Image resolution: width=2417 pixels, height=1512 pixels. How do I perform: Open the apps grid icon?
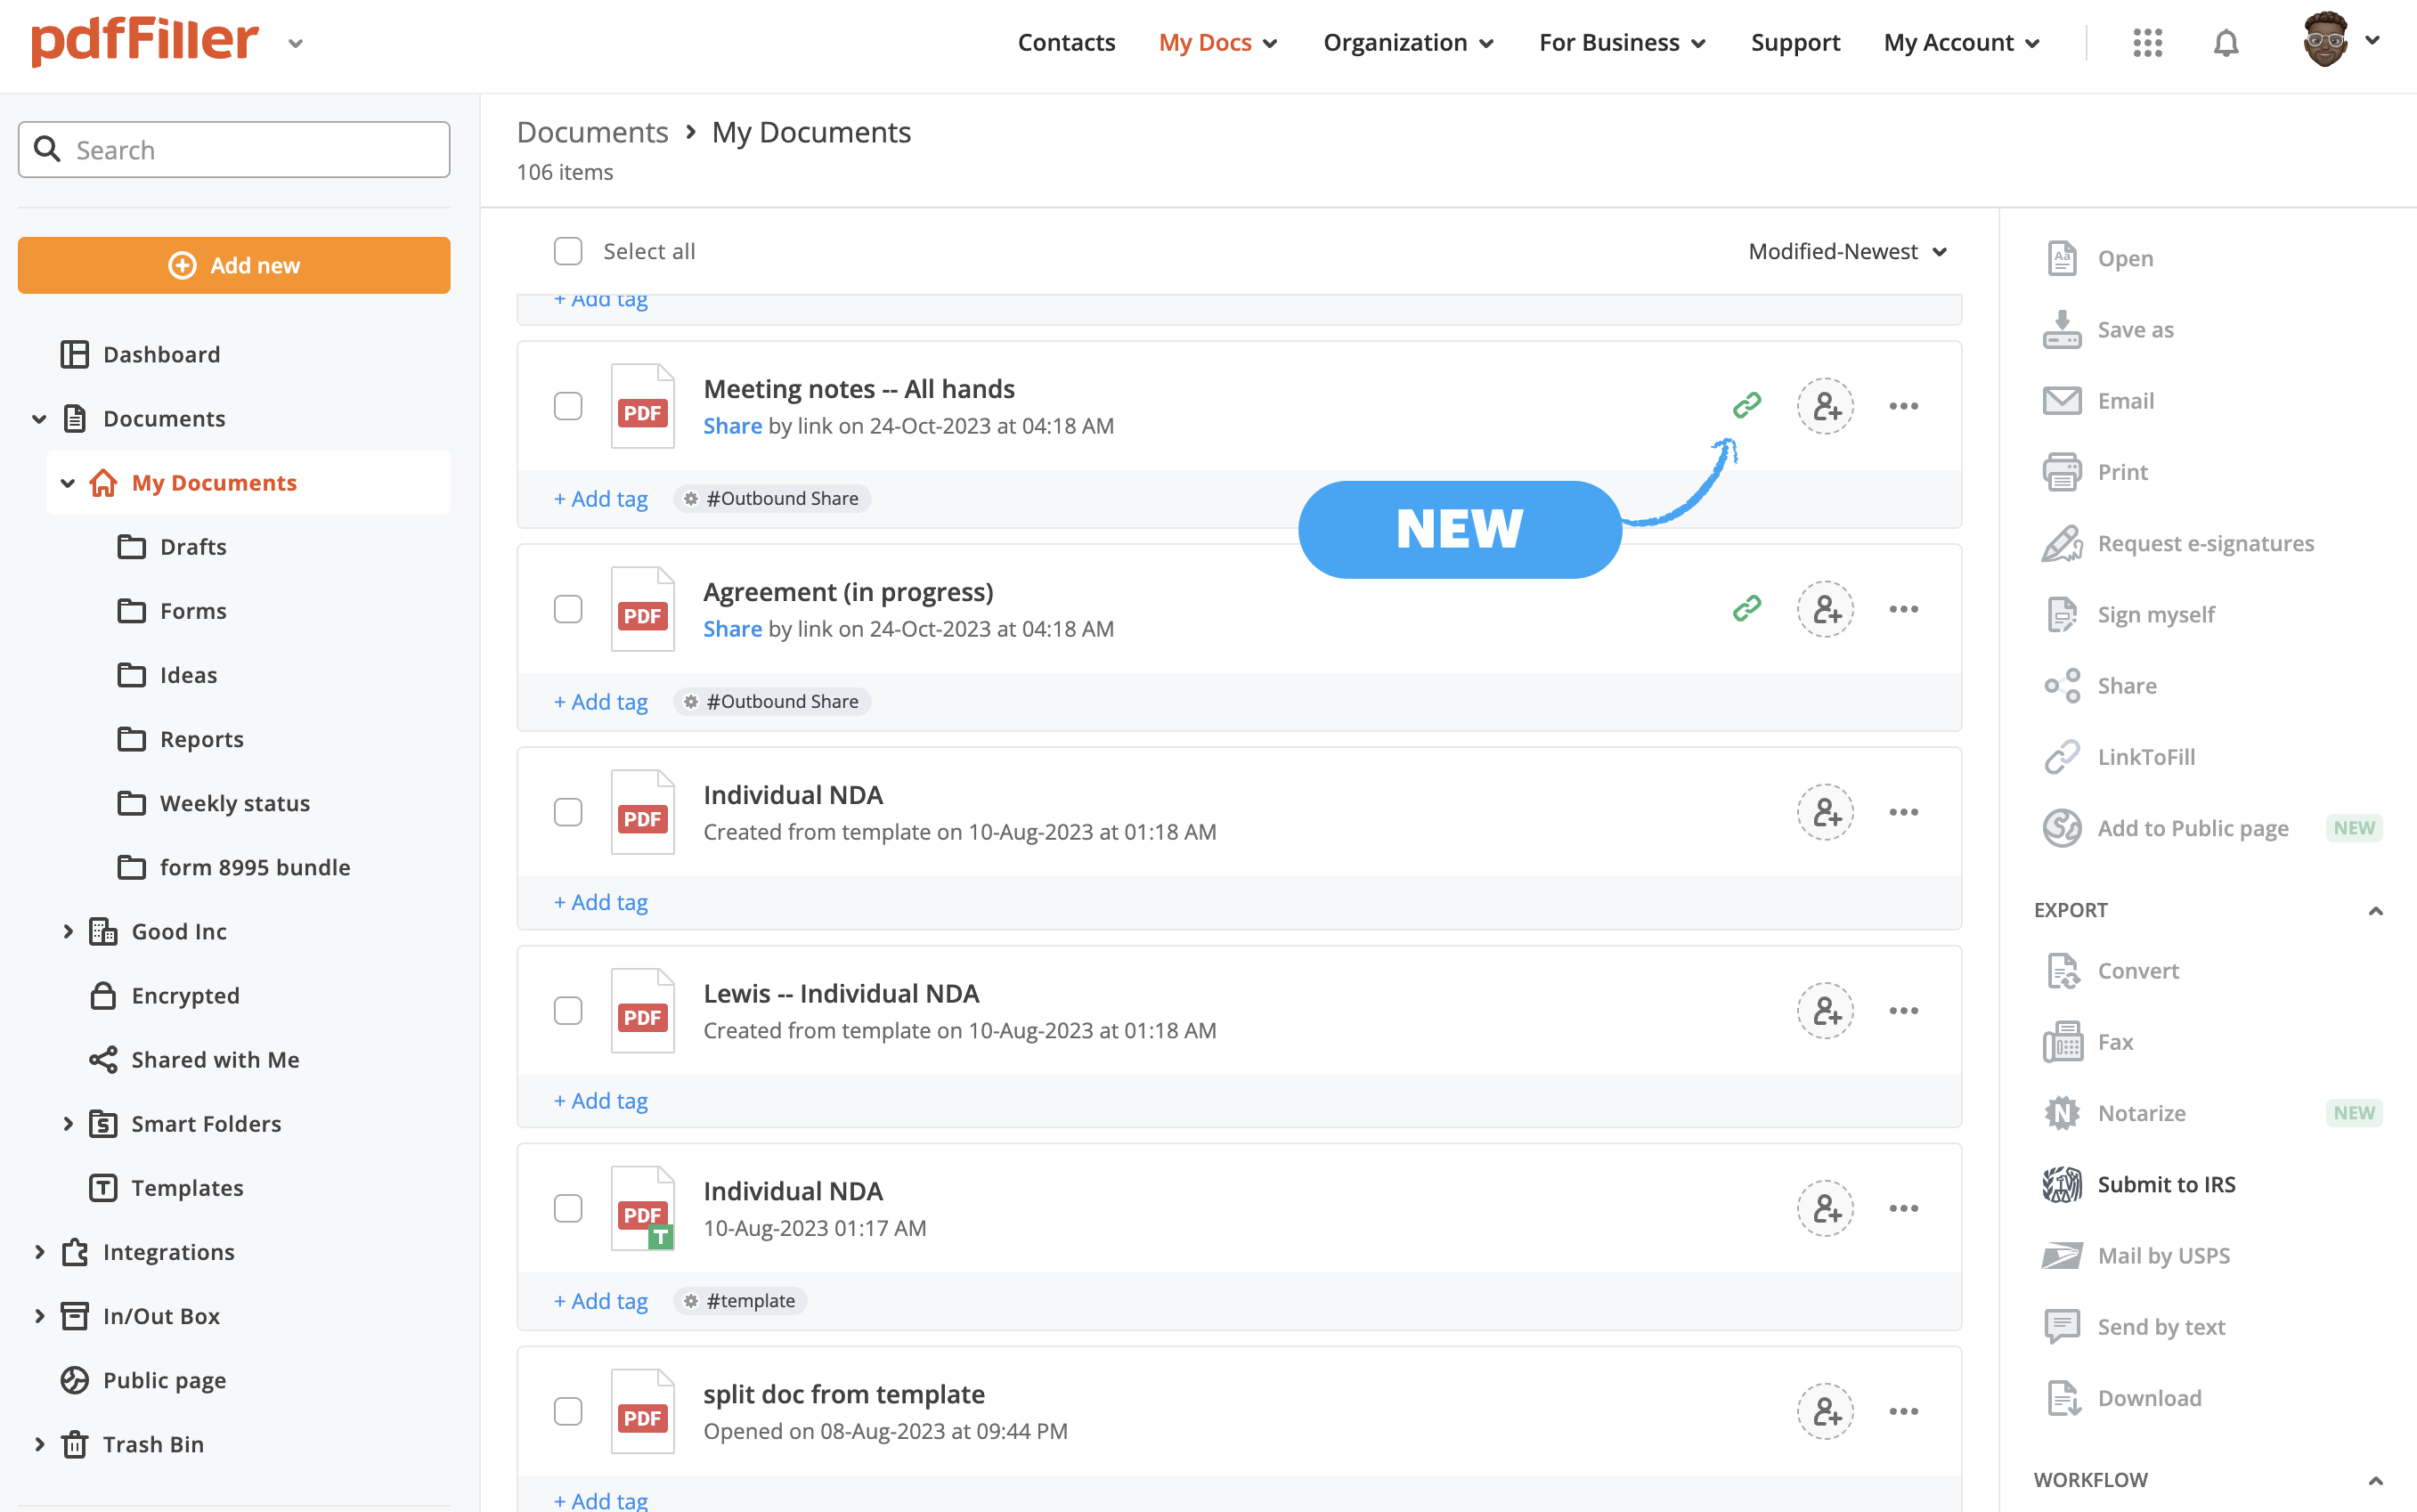pos(2147,43)
